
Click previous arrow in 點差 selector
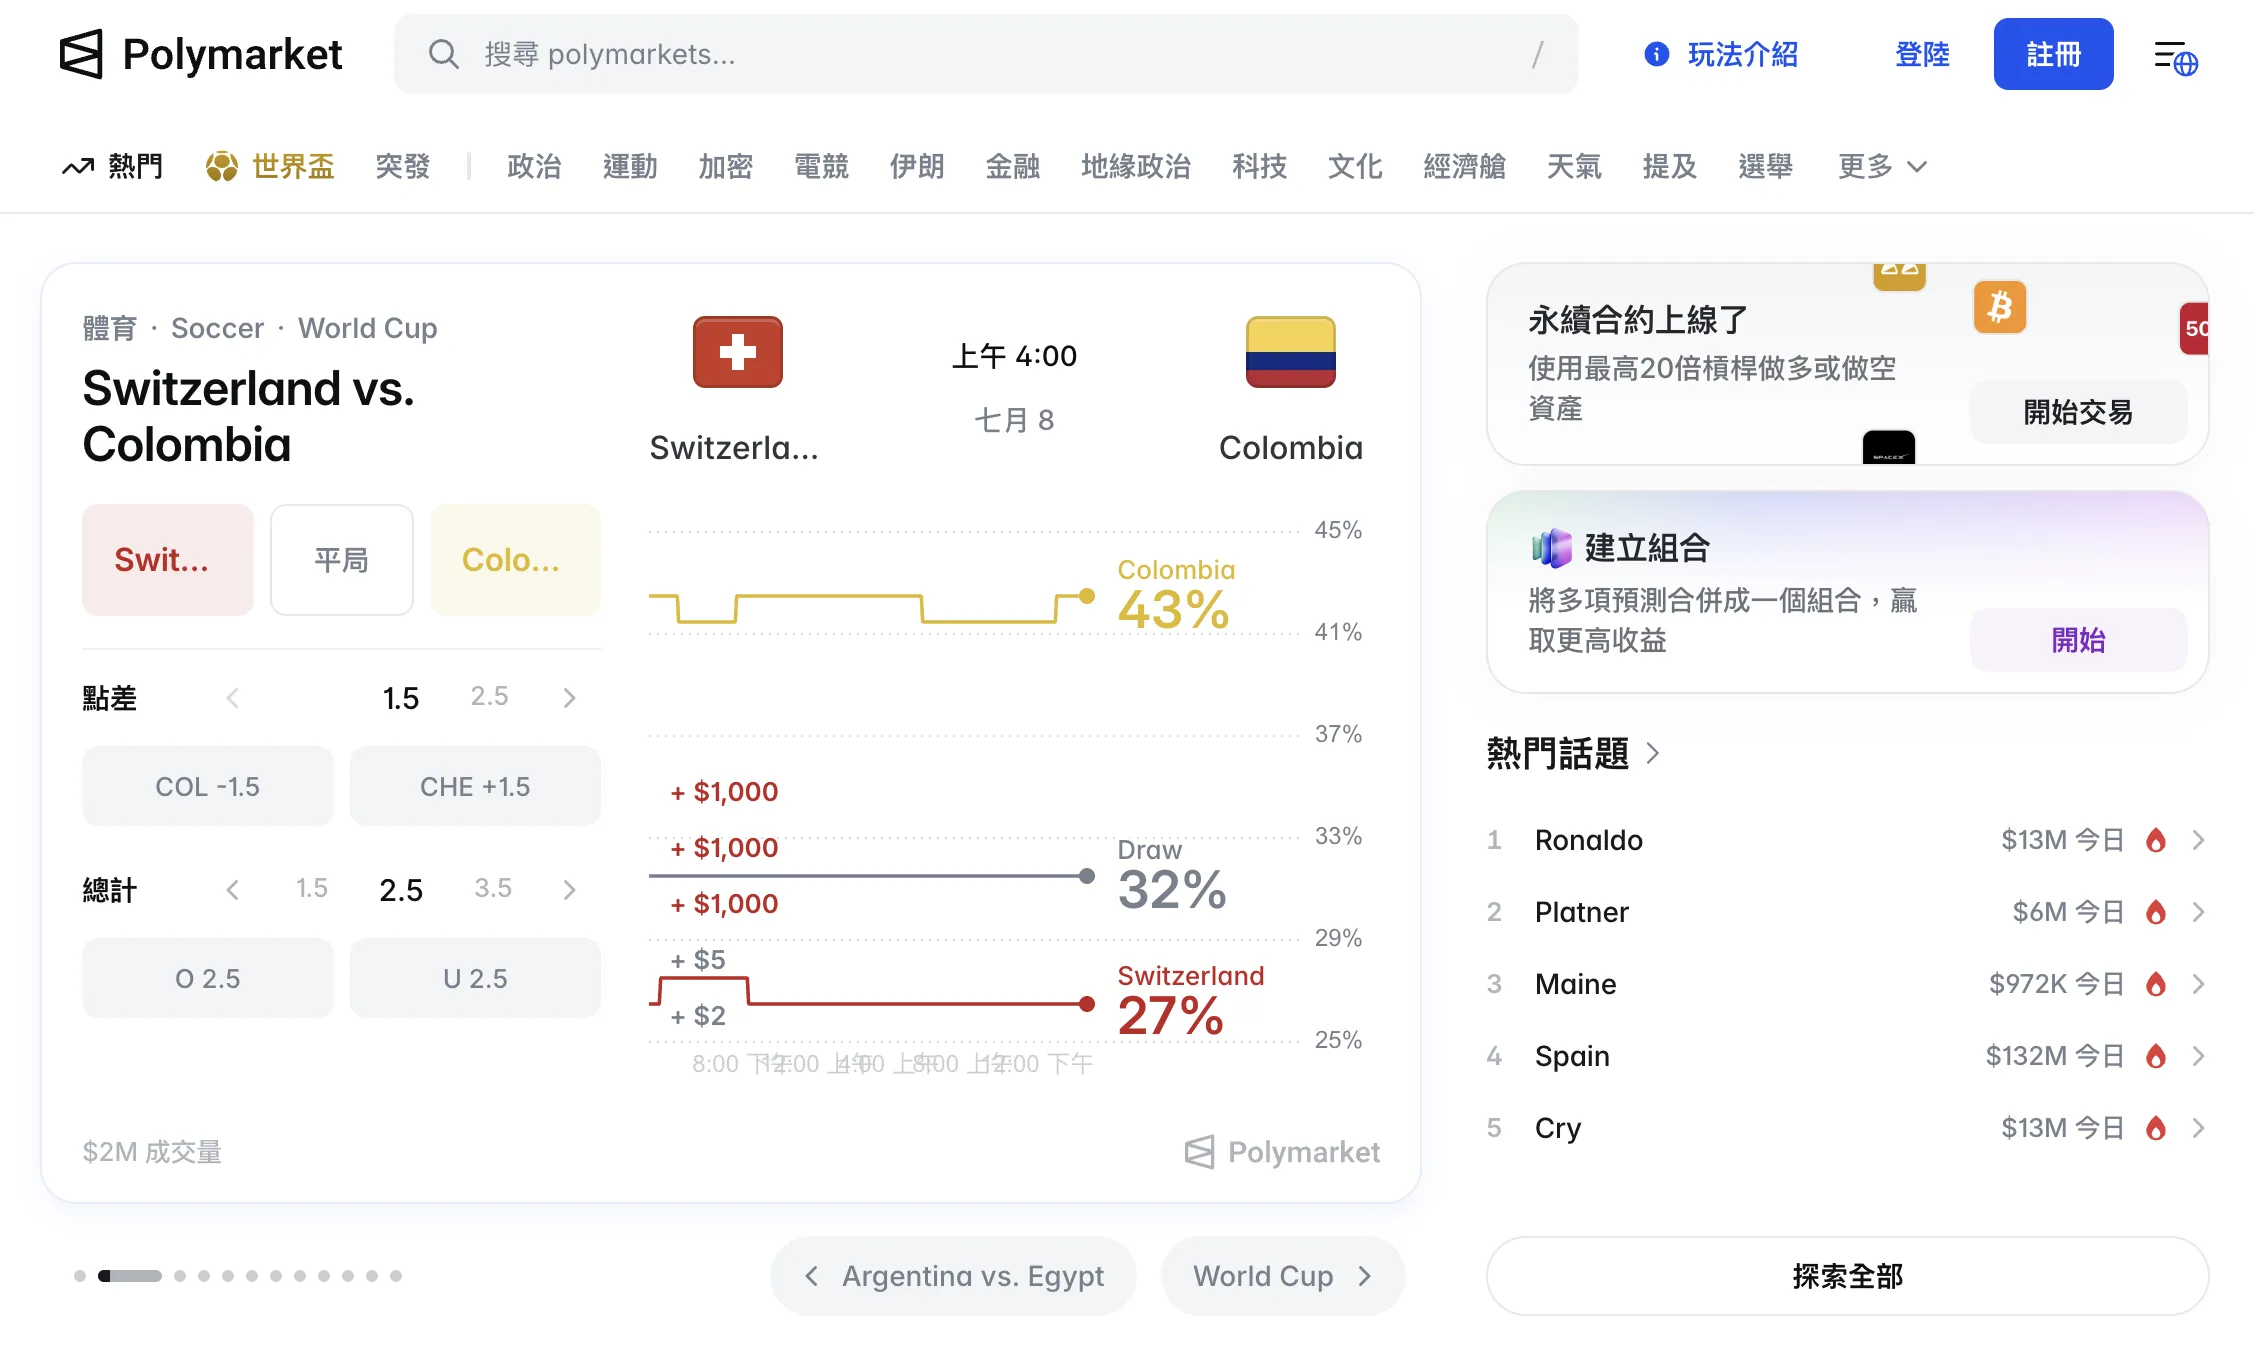tap(232, 698)
